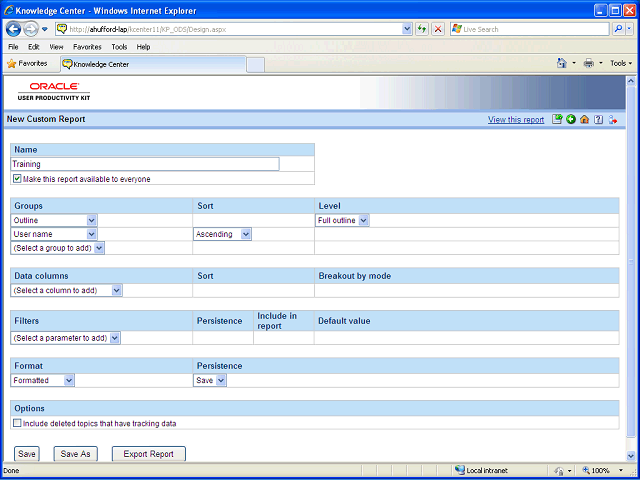Open the Help menu

point(143,47)
